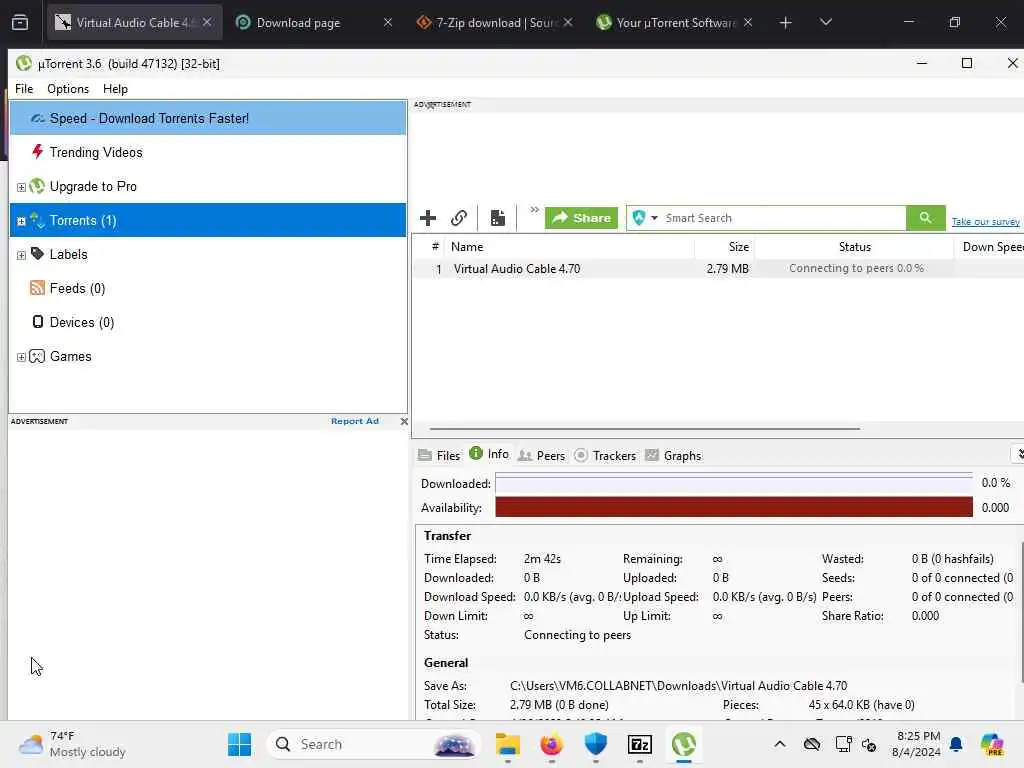The width and height of the screenshot is (1024, 768).
Task: Click the Add Torrent from URL link icon
Action: (459, 218)
